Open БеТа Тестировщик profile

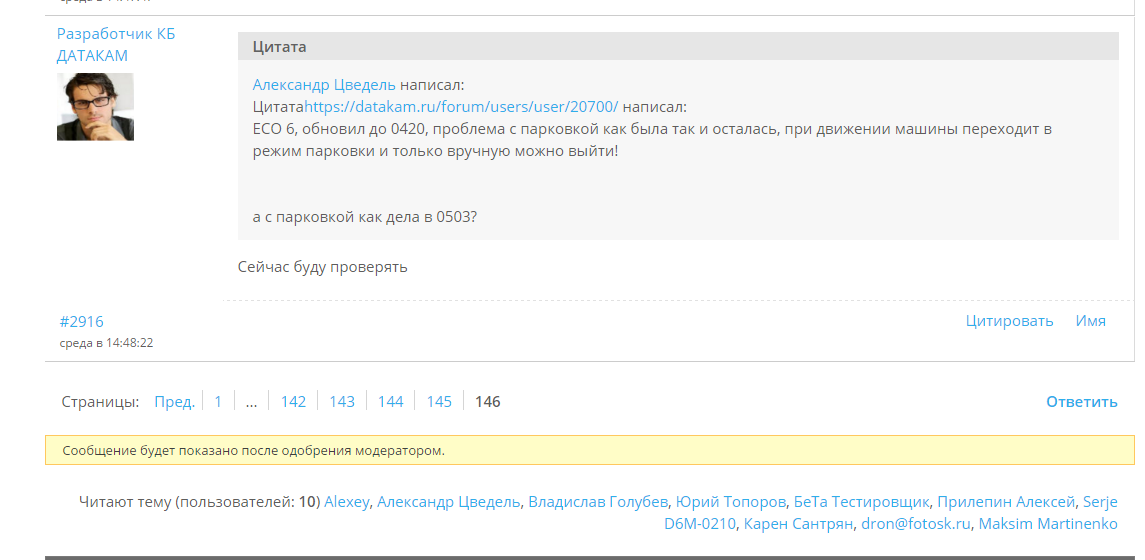[862, 502]
